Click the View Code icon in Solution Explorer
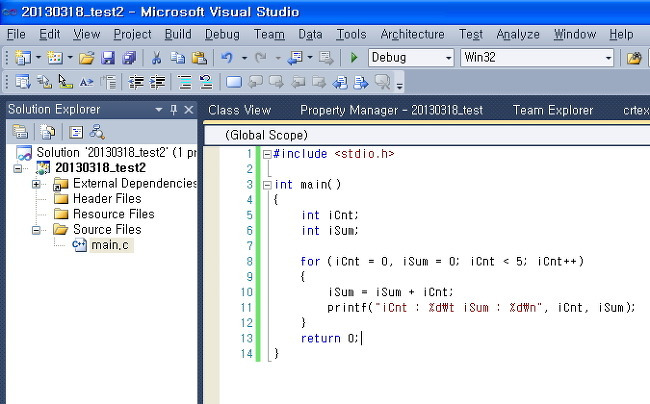The height and width of the screenshot is (404, 650). coord(76,132)
